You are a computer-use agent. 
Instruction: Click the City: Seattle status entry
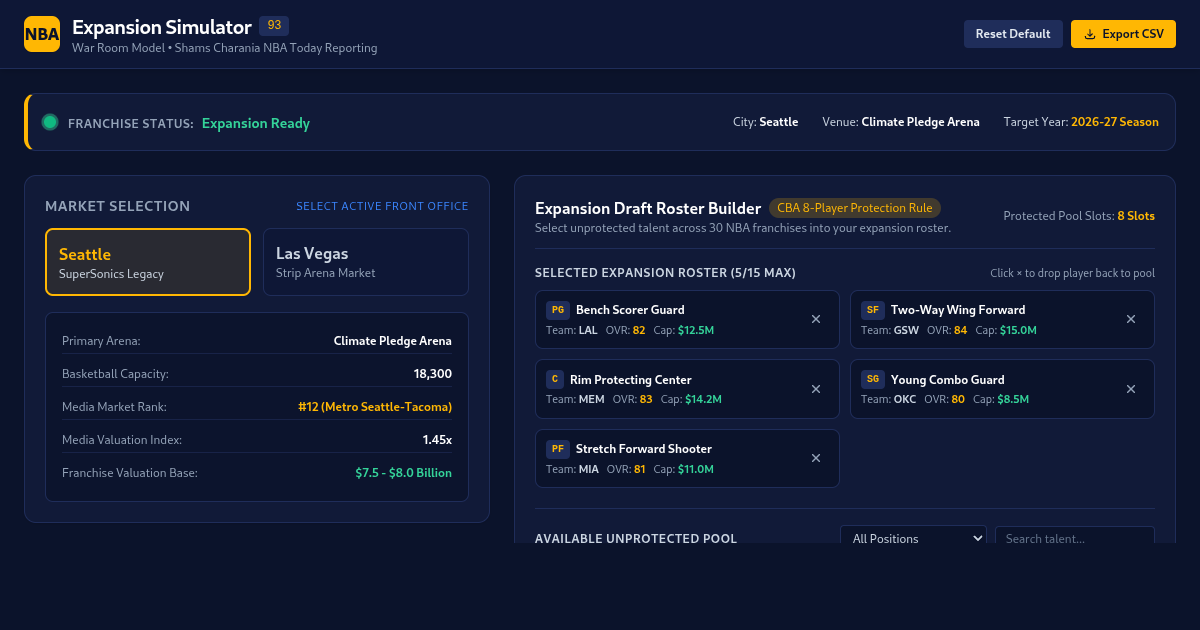pos(765,122)
